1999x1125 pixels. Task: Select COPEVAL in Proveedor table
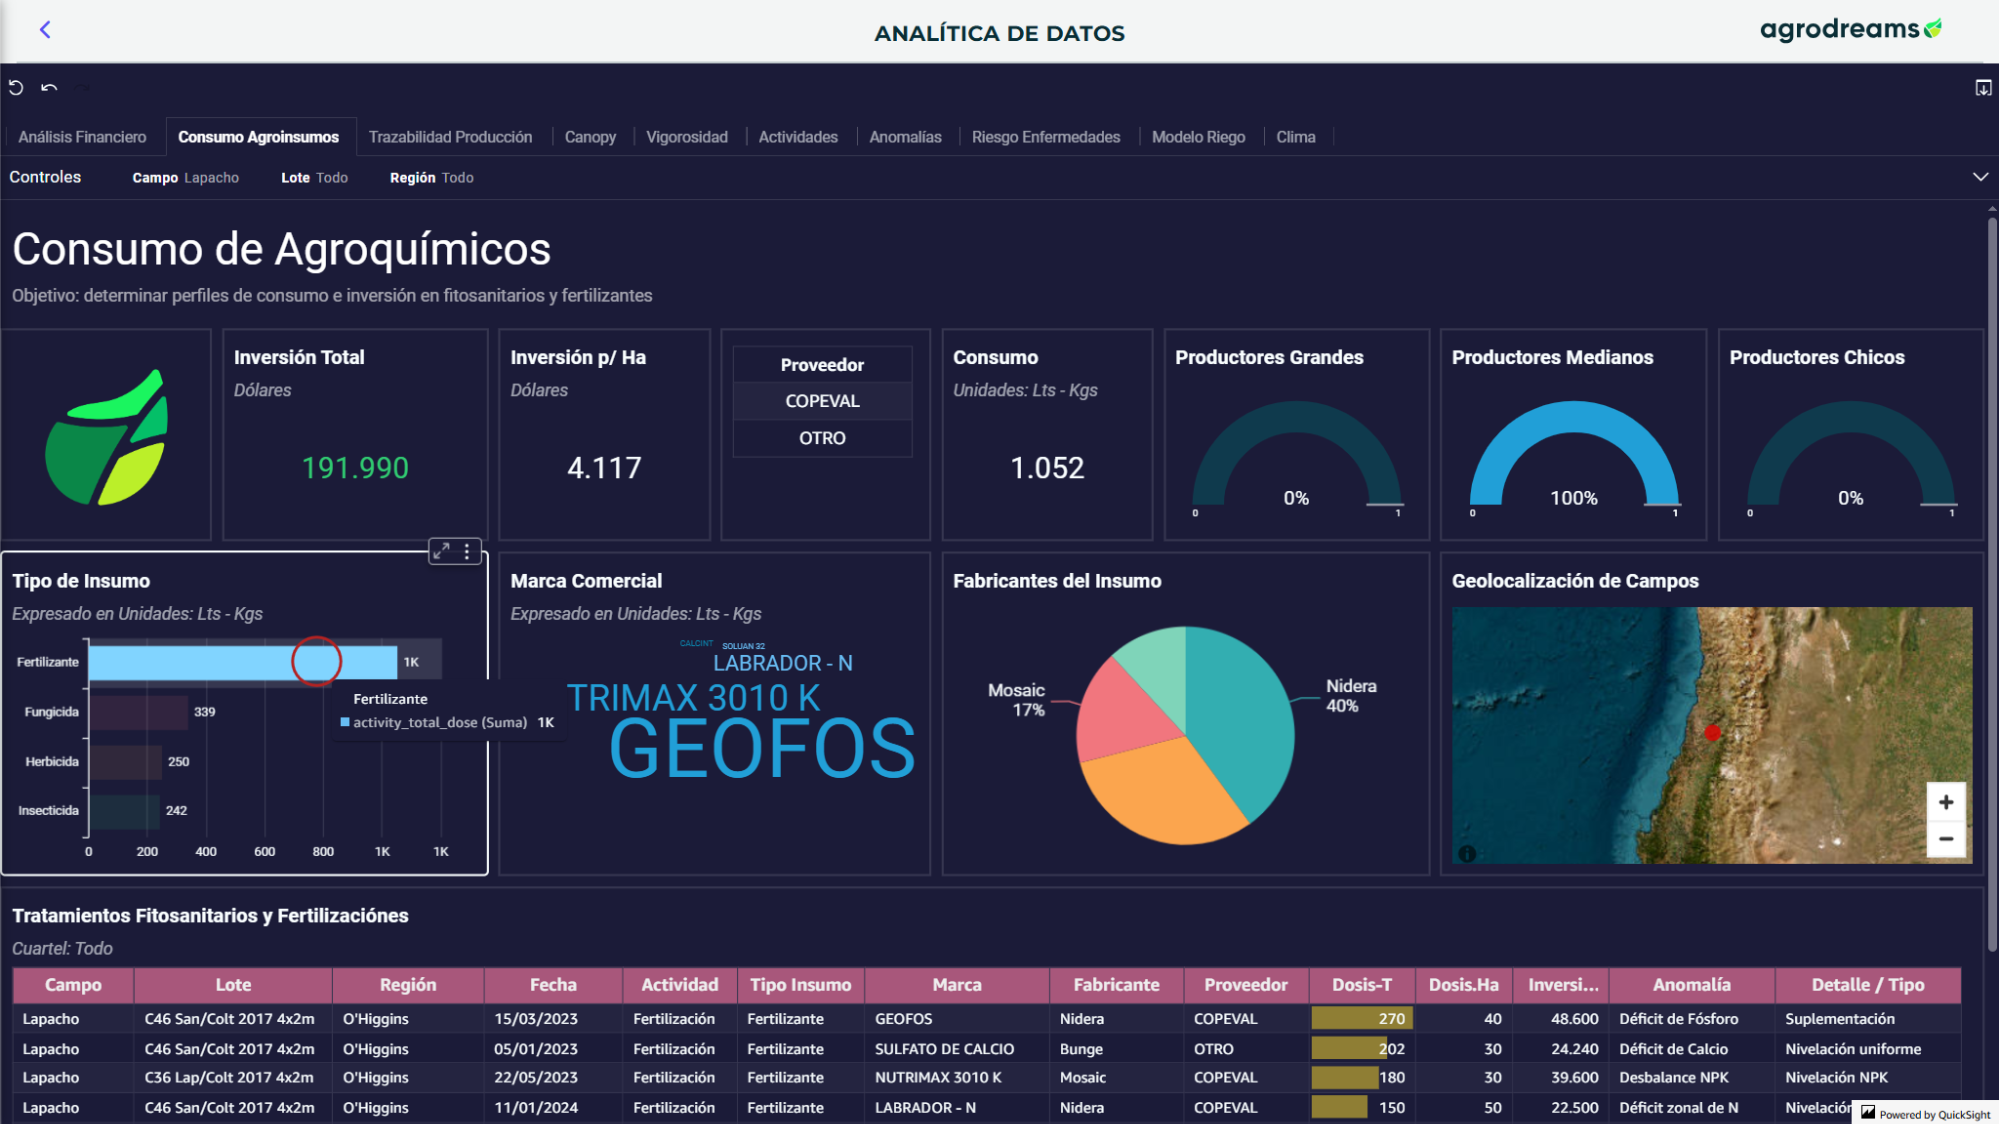tap(822, 401)
